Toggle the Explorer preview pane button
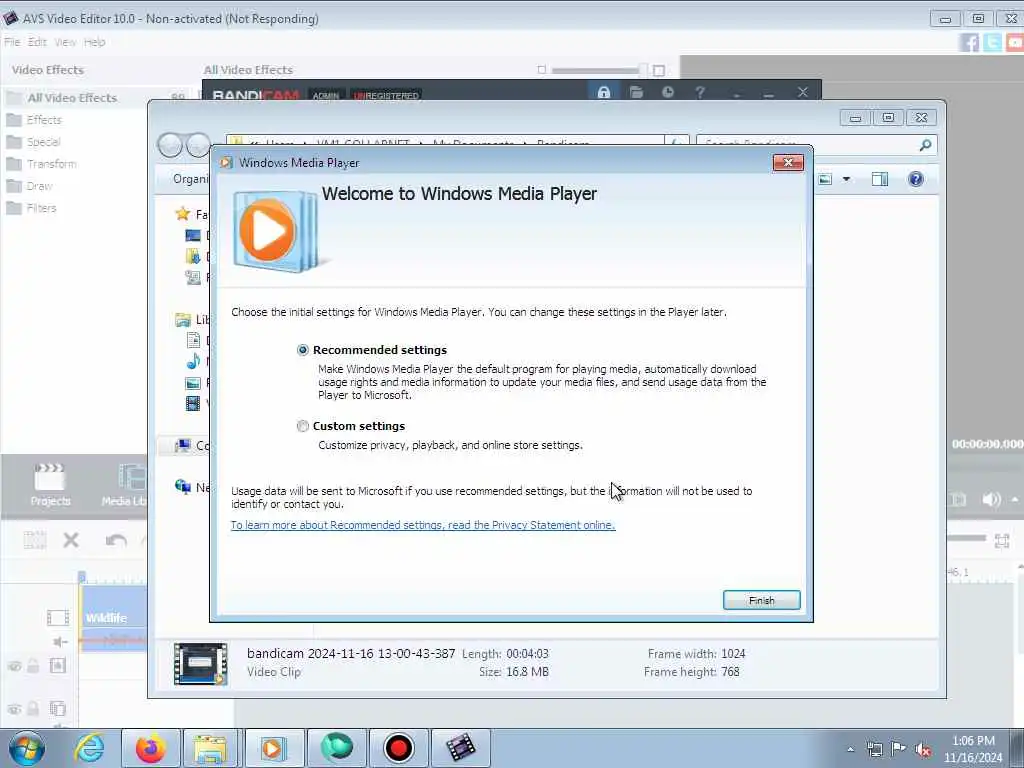This screenshot has width=1024, height=768. 880,179
